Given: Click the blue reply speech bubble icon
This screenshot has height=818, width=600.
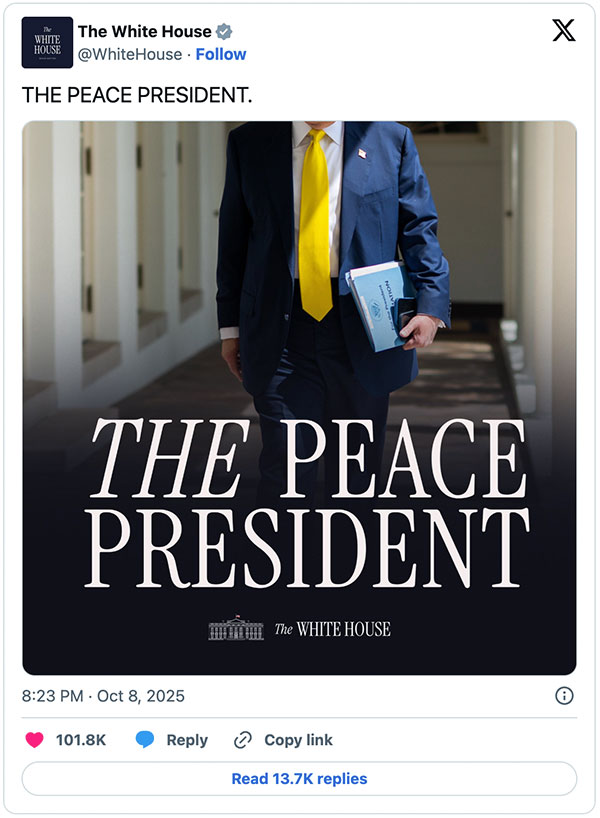Looking at the screenshot, I should pyautogui.click(x=145, y=740).
